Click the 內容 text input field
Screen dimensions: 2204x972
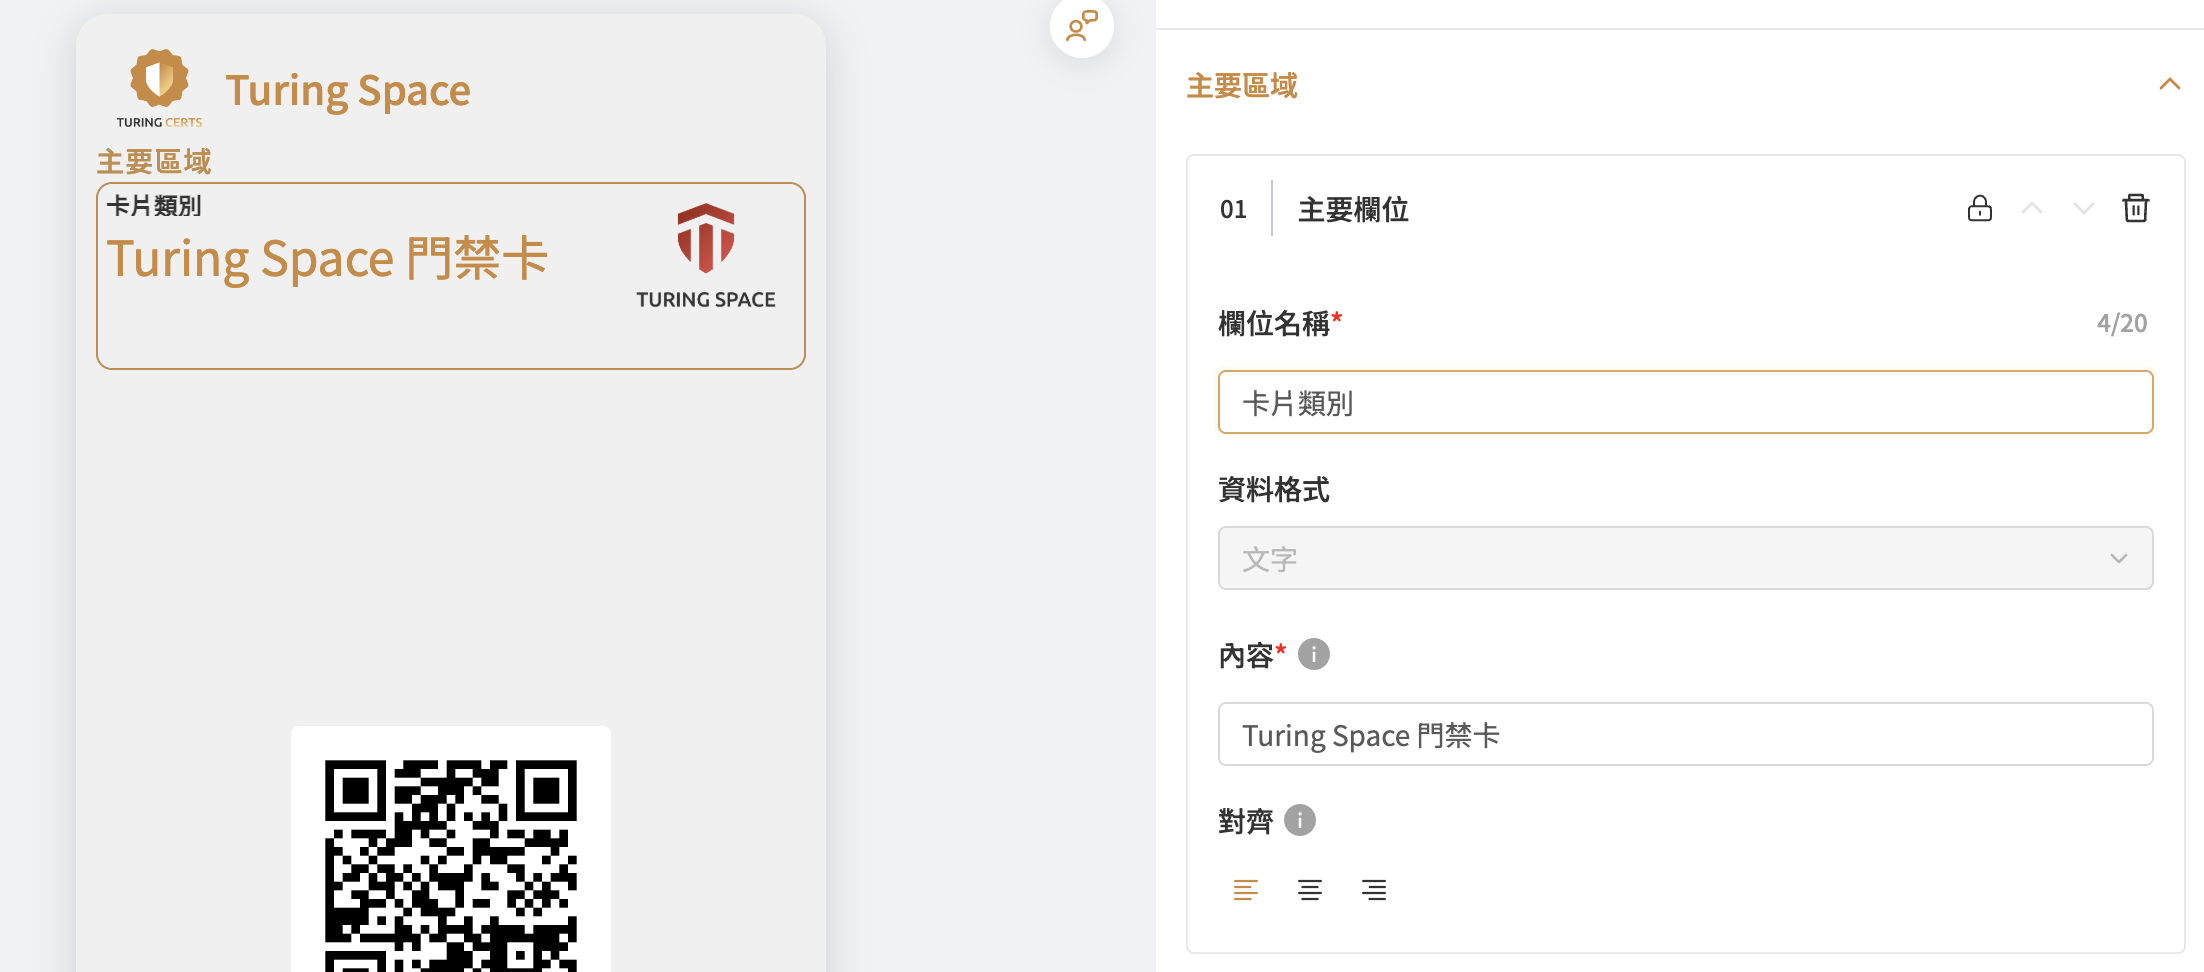1684,734
